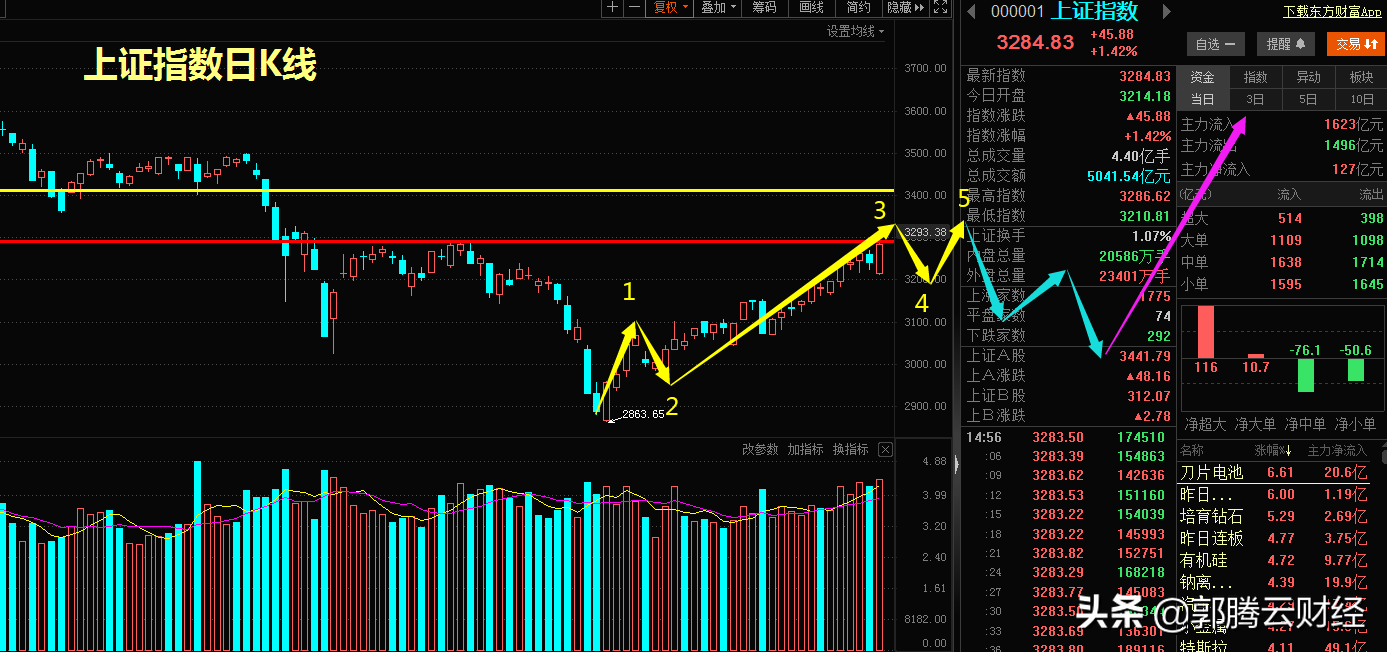
Task: Click the 净超大 116 red bar
Action: [x=1205, y=331]
